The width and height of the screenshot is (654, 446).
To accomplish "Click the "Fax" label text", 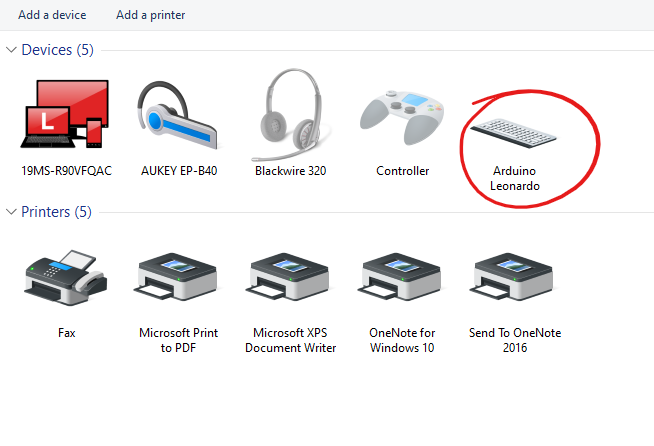I will point(67,333).
